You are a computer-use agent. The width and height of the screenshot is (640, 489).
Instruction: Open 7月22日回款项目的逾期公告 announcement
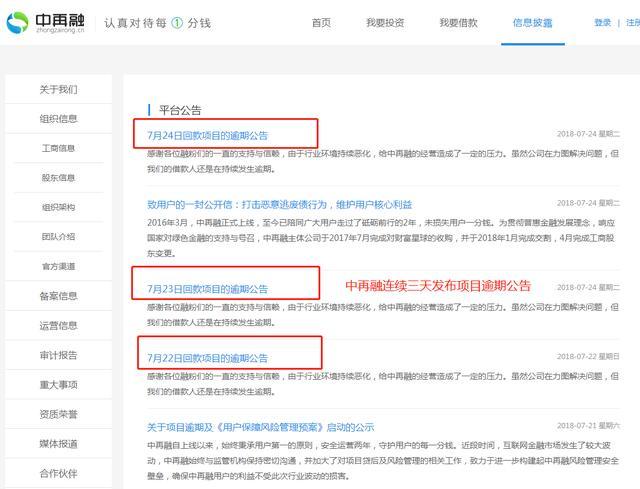point(207,358)
